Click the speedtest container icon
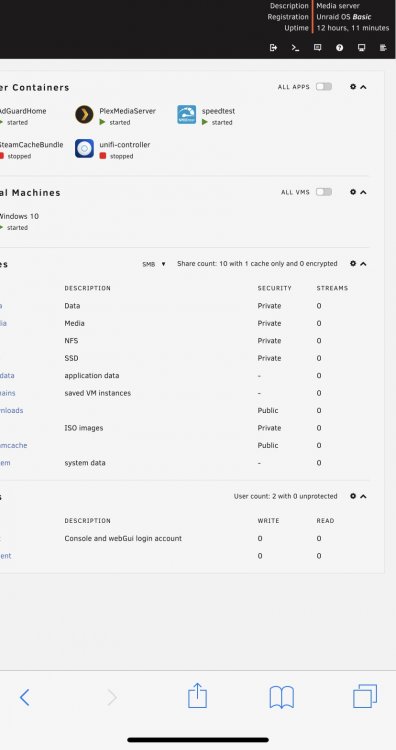The height and width of the screenshot is (750, 396). pos(187,115)
